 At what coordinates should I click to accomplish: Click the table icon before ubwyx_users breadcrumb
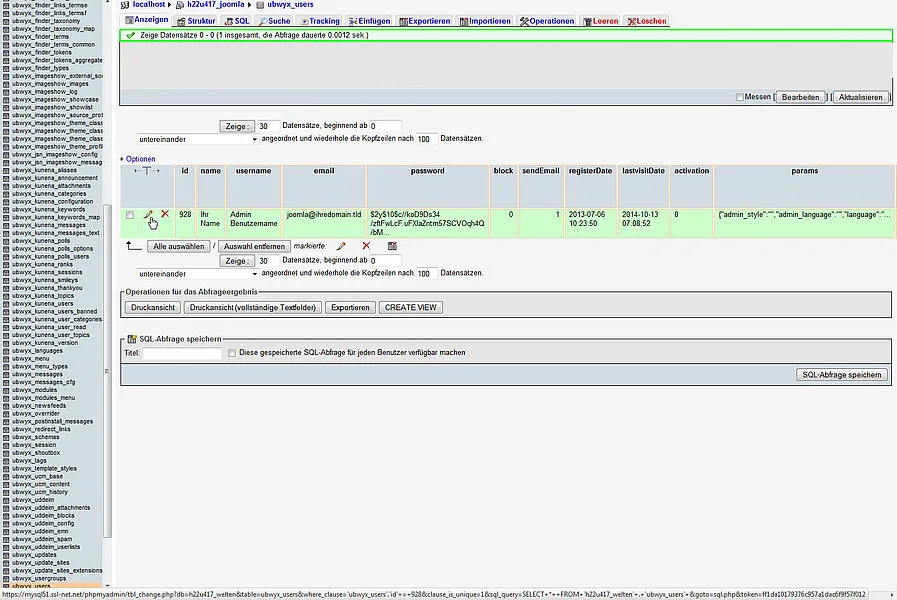(260, 5)
